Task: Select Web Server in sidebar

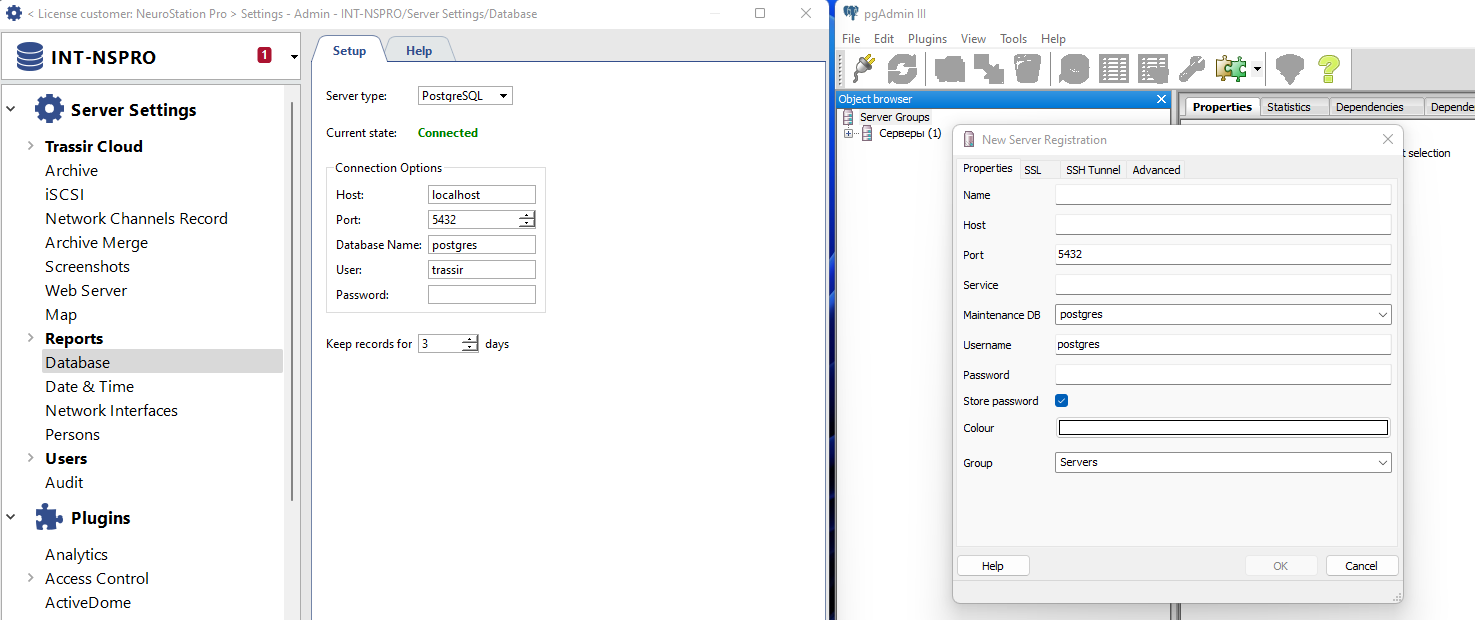Action: (x=86, y=290)
